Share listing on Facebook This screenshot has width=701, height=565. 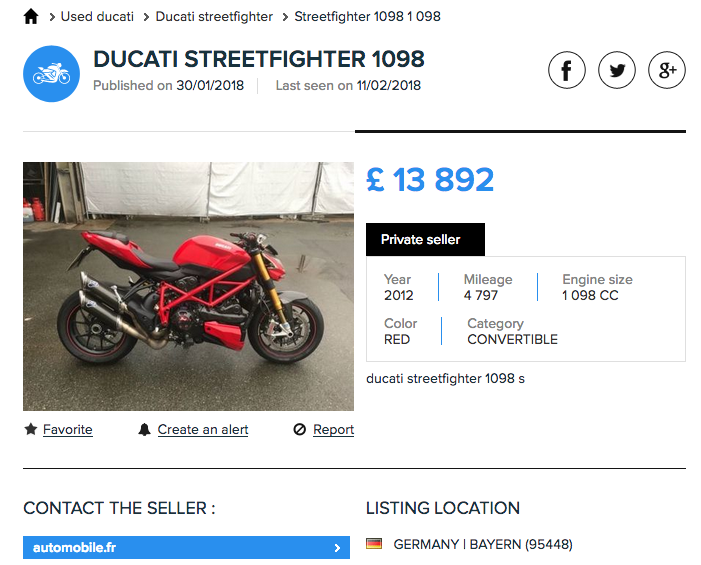(567, 71)
